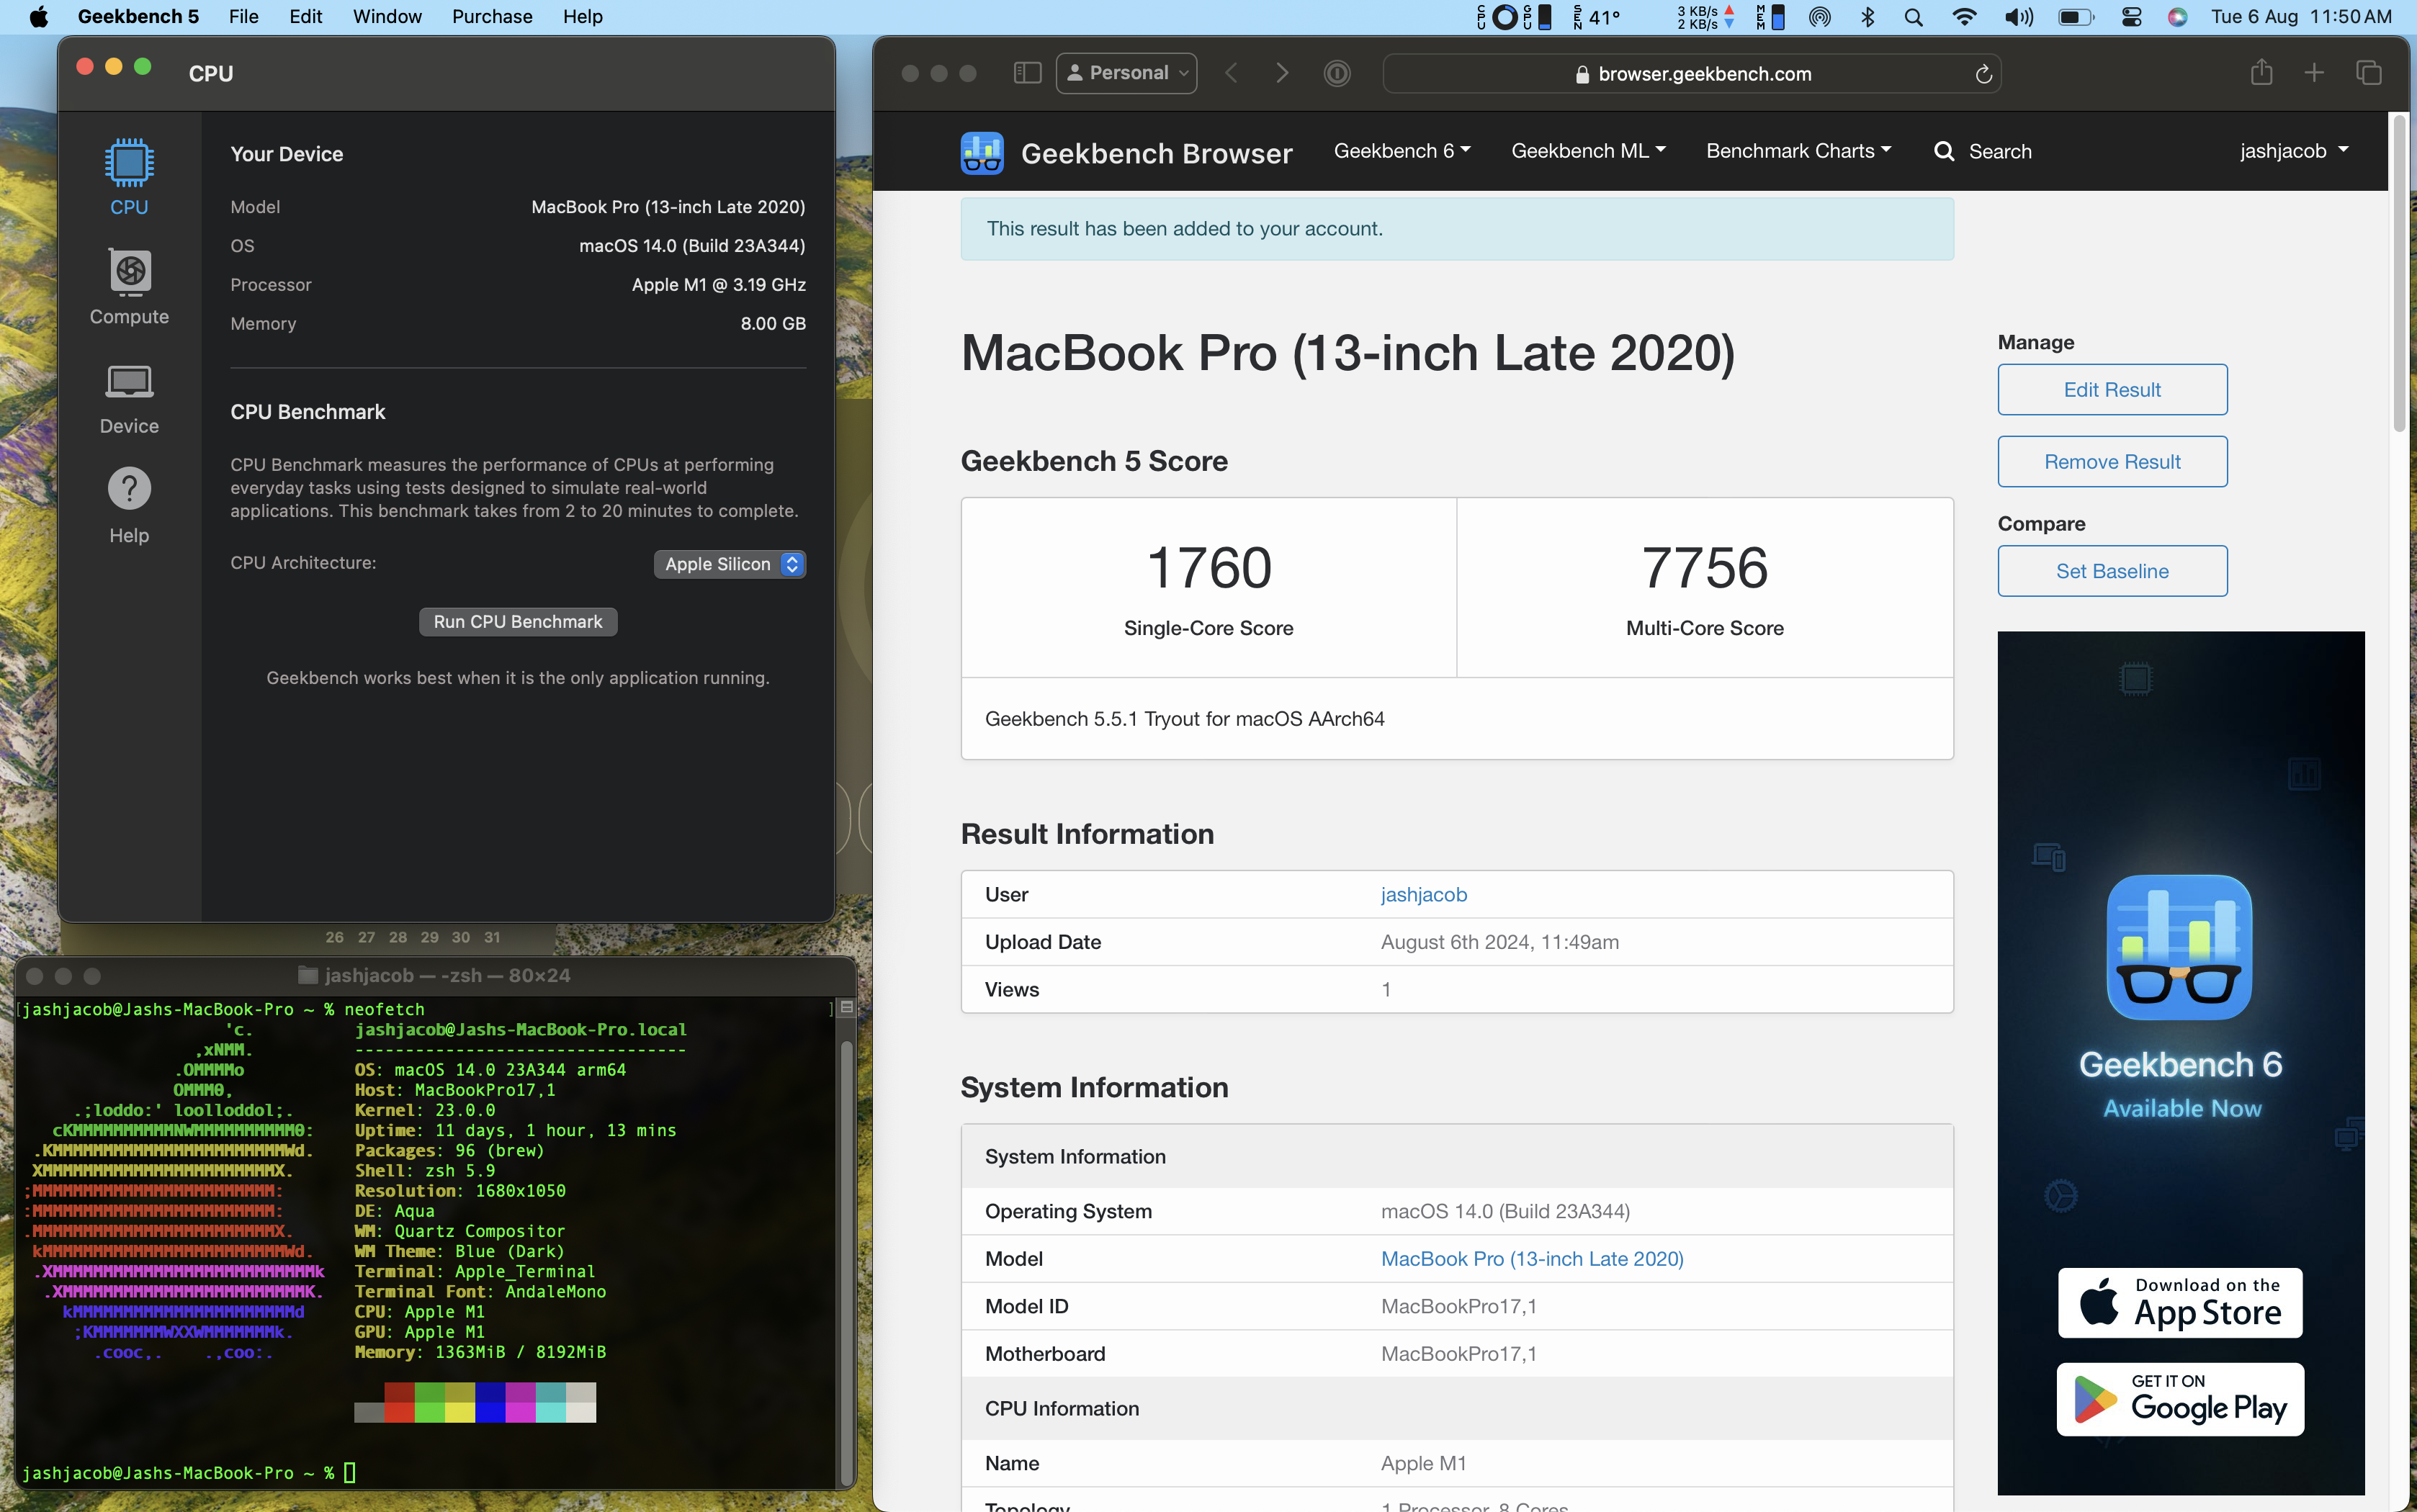Expand the Geekbench ML nav dropdown
This screenshot has height=1512, width=2417.
click(1588, 151)
